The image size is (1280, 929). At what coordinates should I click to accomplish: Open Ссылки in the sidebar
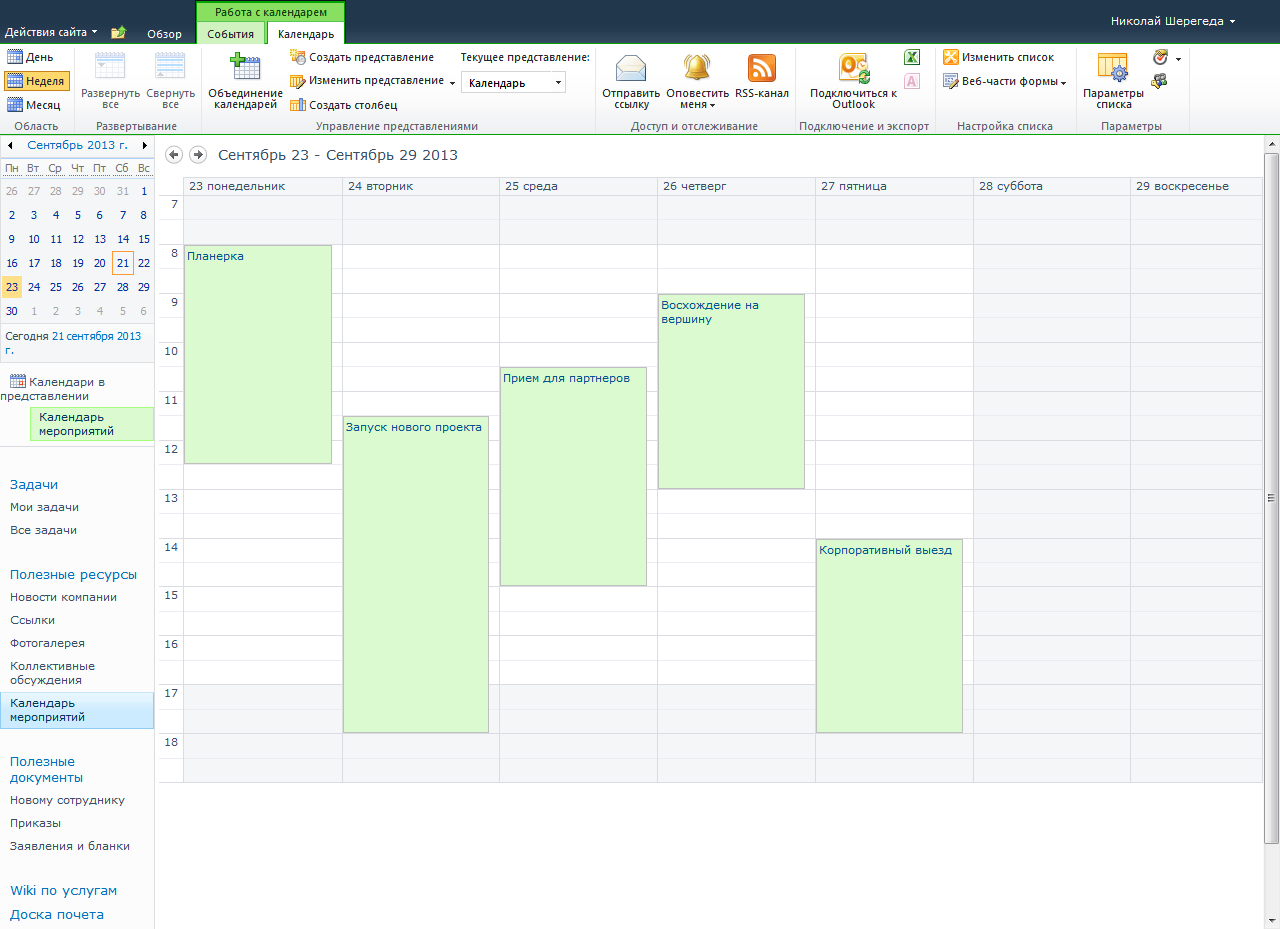pos(32,620)
